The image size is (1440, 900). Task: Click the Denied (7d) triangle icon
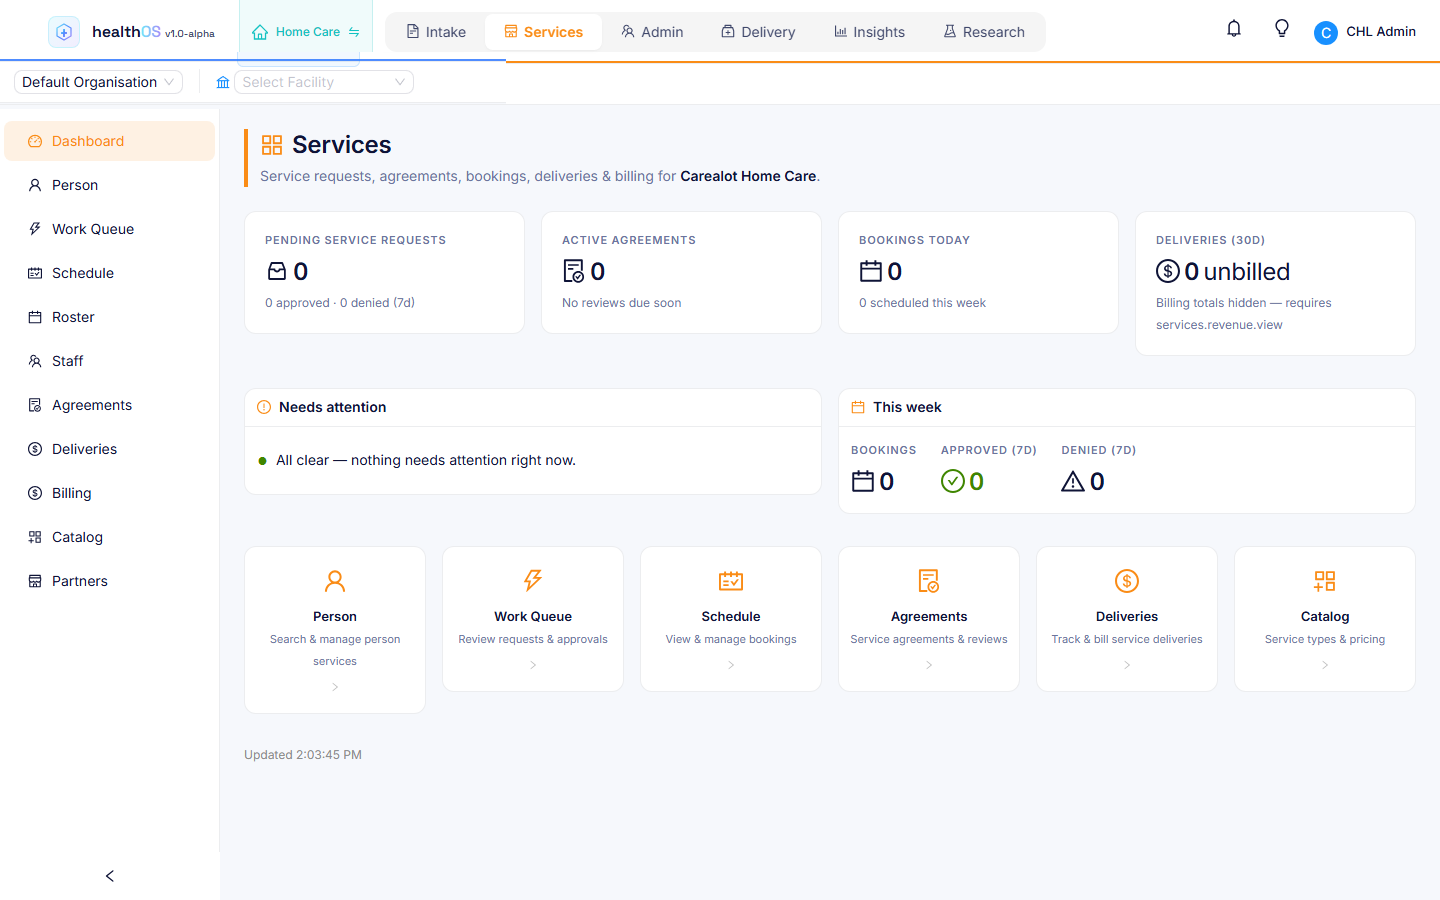(1073, 481)
